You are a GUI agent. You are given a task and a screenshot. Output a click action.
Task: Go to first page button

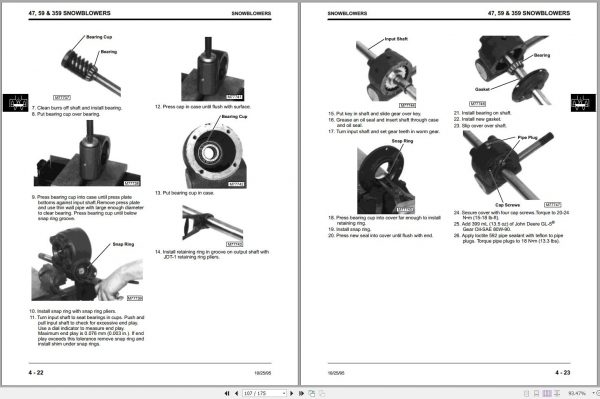[227, 393]
